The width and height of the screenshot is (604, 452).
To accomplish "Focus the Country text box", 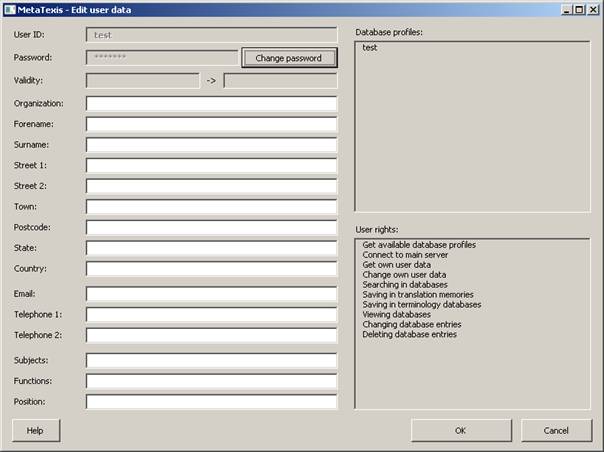I will click(x=211, y=269).
